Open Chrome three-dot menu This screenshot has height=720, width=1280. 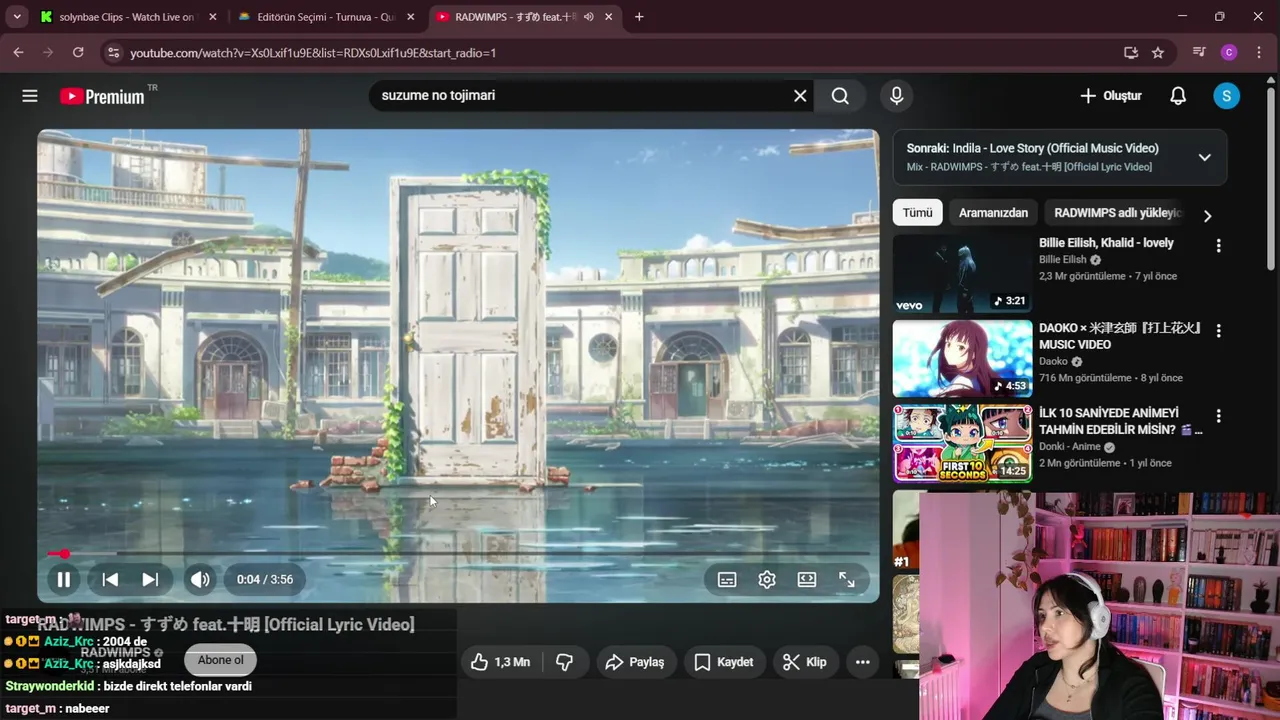(1260, 52)
